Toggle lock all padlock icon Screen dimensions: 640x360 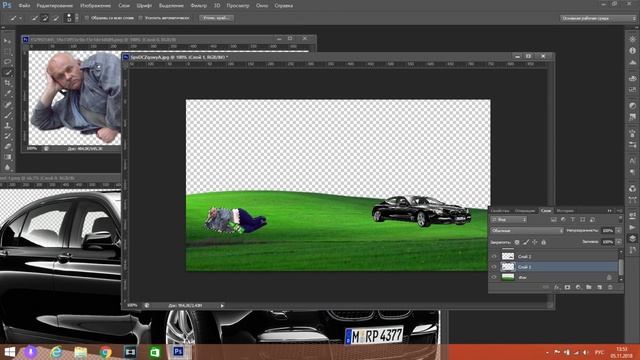tap(543, 242)
